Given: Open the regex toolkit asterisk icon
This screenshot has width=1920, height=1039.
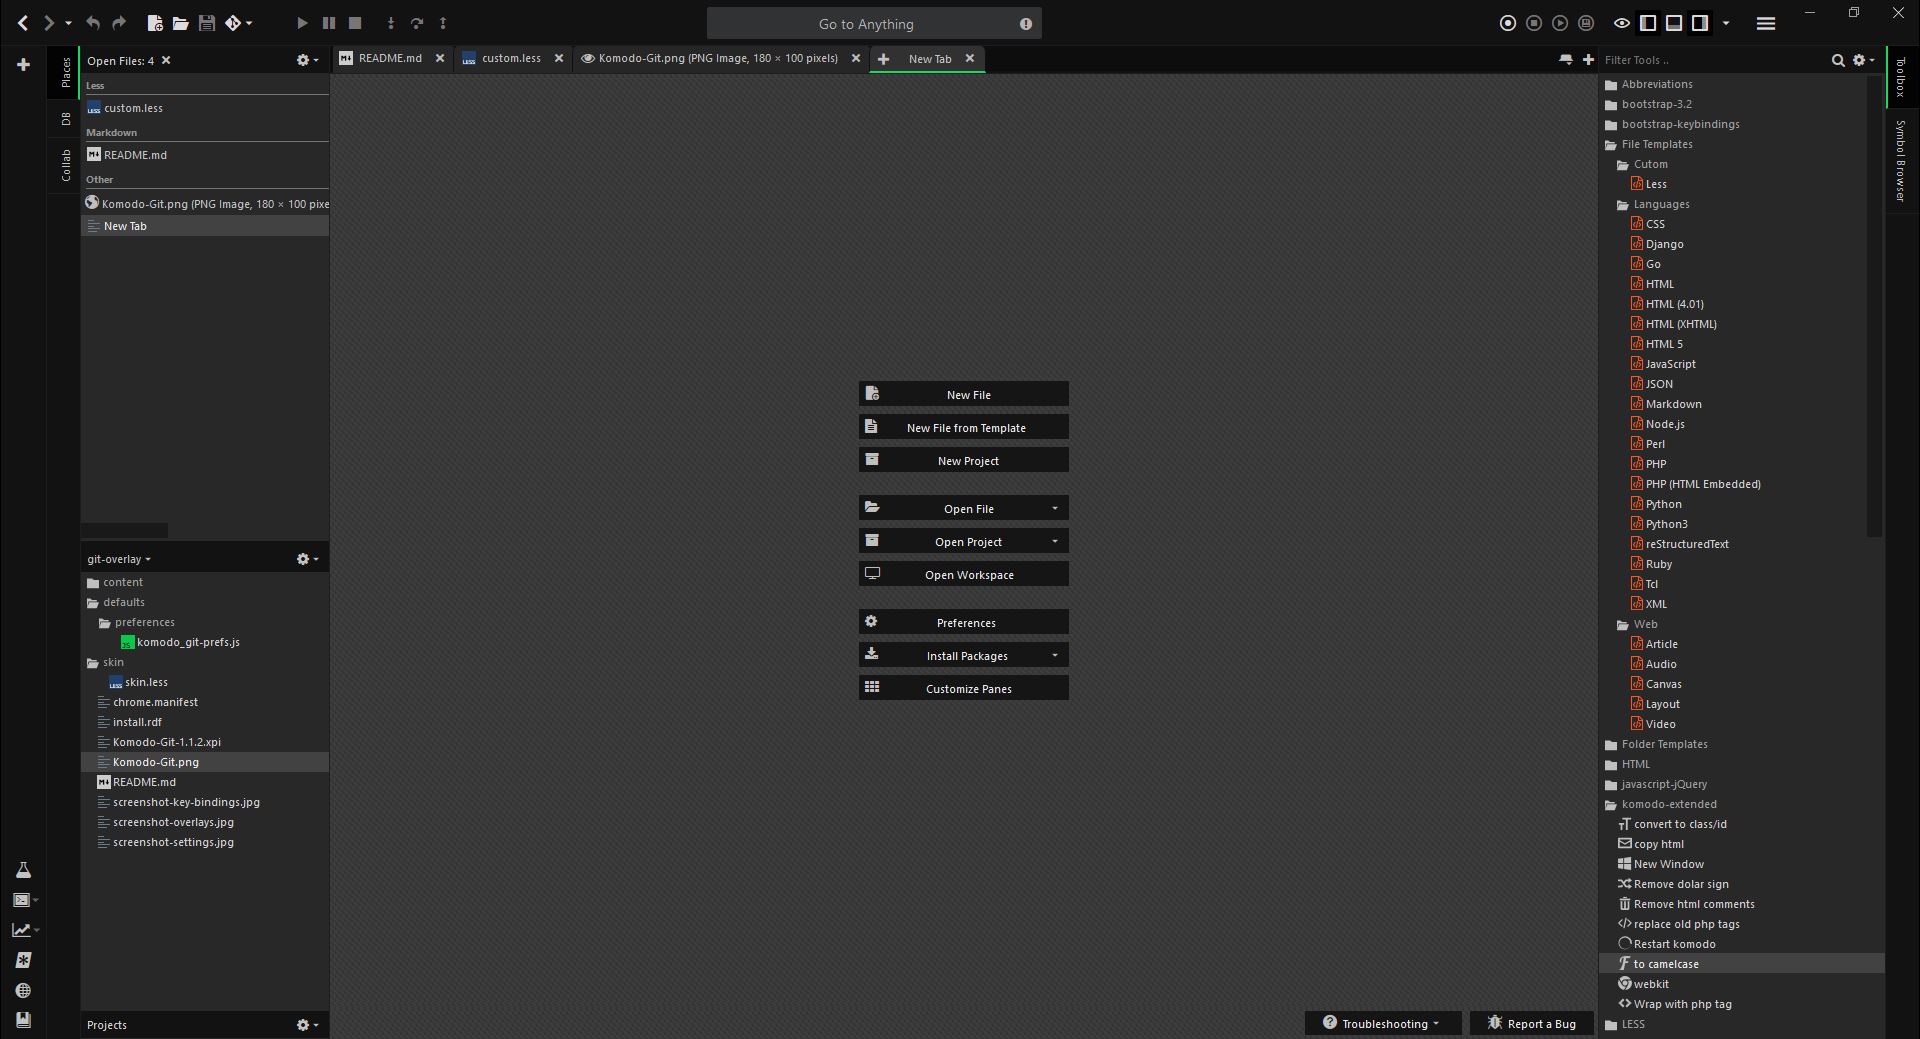Looking at the screenshot, I should point(23,960).
